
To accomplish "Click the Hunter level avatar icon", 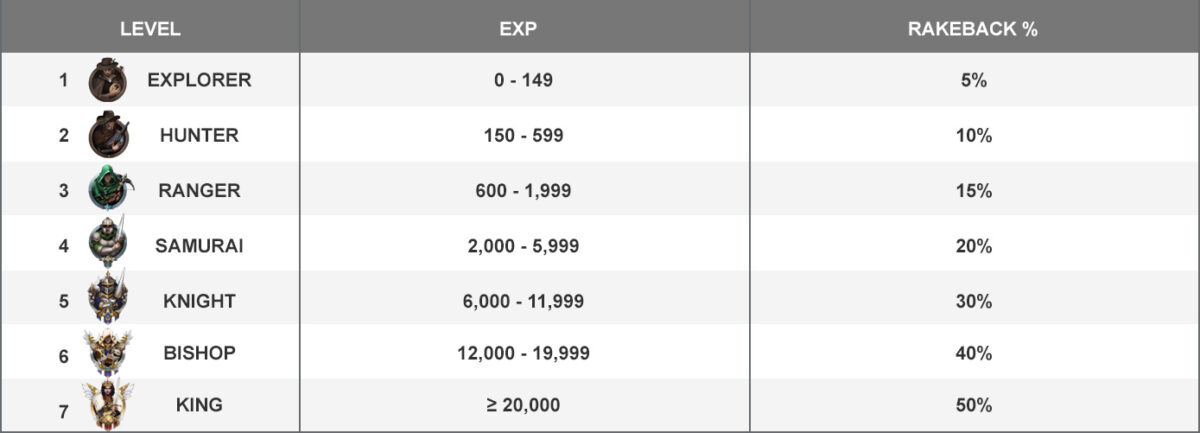I will (x=107, y=134).
